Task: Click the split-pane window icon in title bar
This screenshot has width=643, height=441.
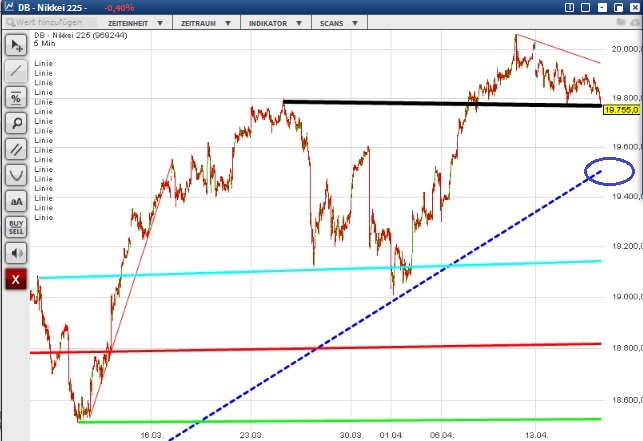Action: 569,7
